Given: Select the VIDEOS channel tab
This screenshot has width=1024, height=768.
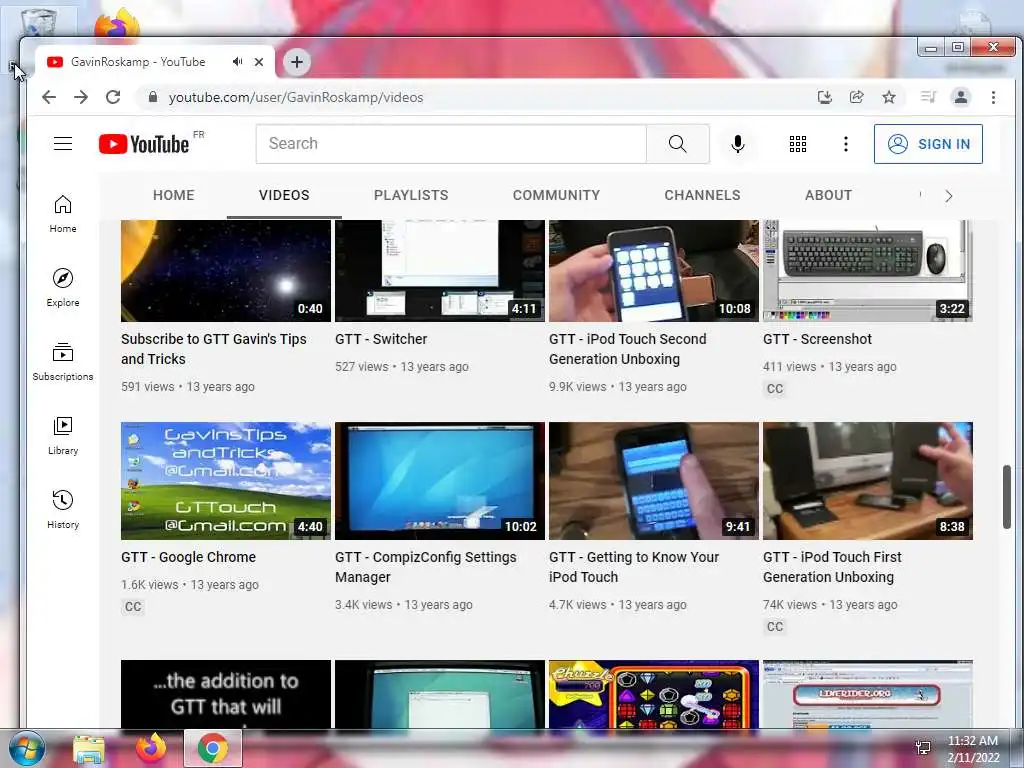Looking at the screenshot, I should 284,195.
